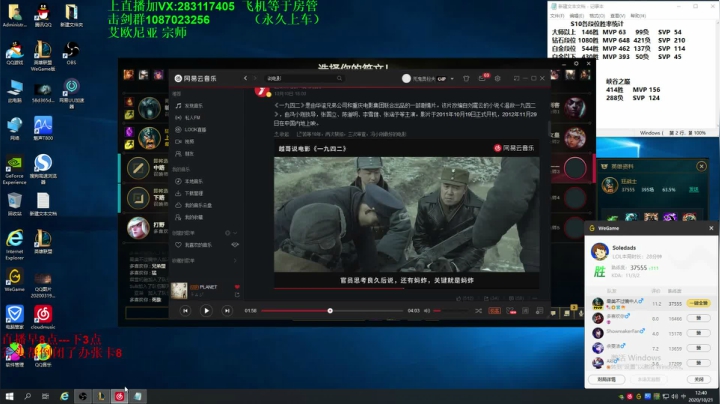Skip to next track

pyautogui.click(x=227, y=311)
